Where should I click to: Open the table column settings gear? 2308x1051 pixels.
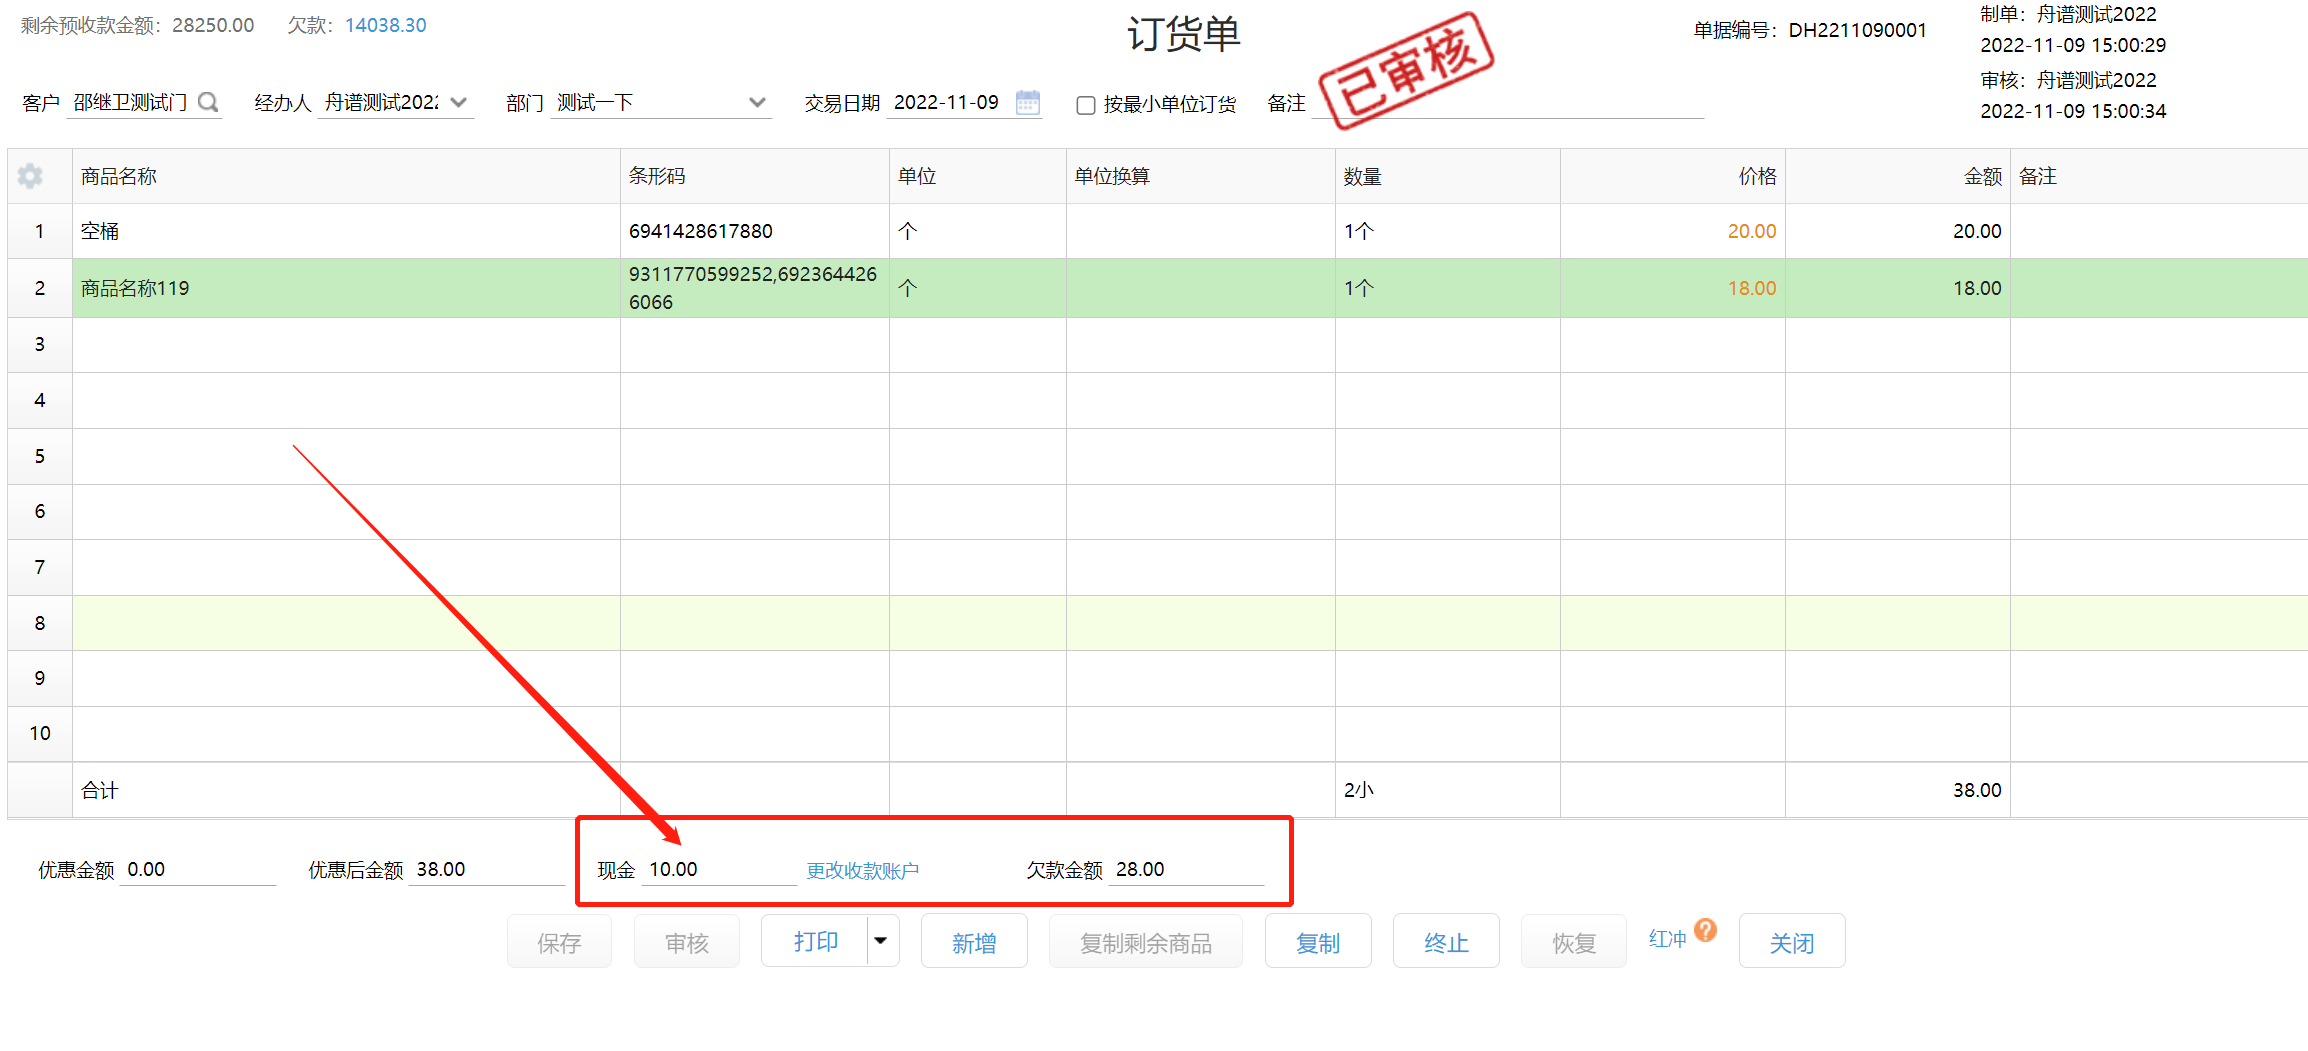click(30, 176)
